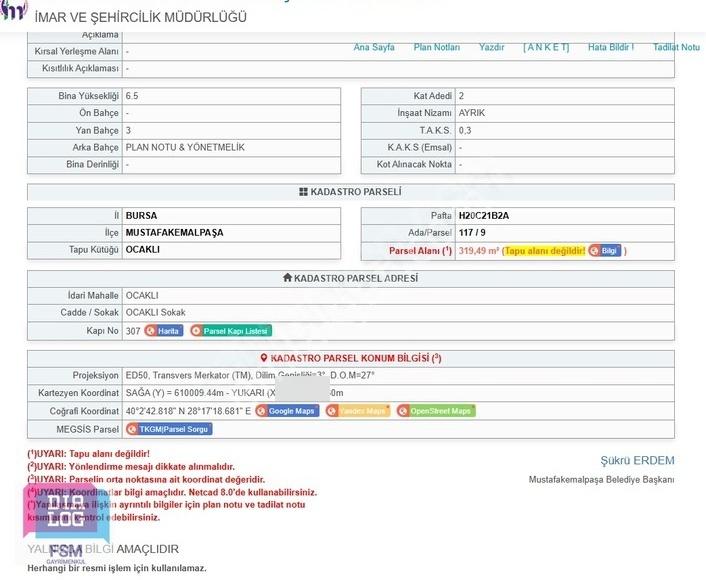Click the location pin icon in Konum Bilgisi header
The height and width of the screenshot is (580, 706).
point(264,358)
